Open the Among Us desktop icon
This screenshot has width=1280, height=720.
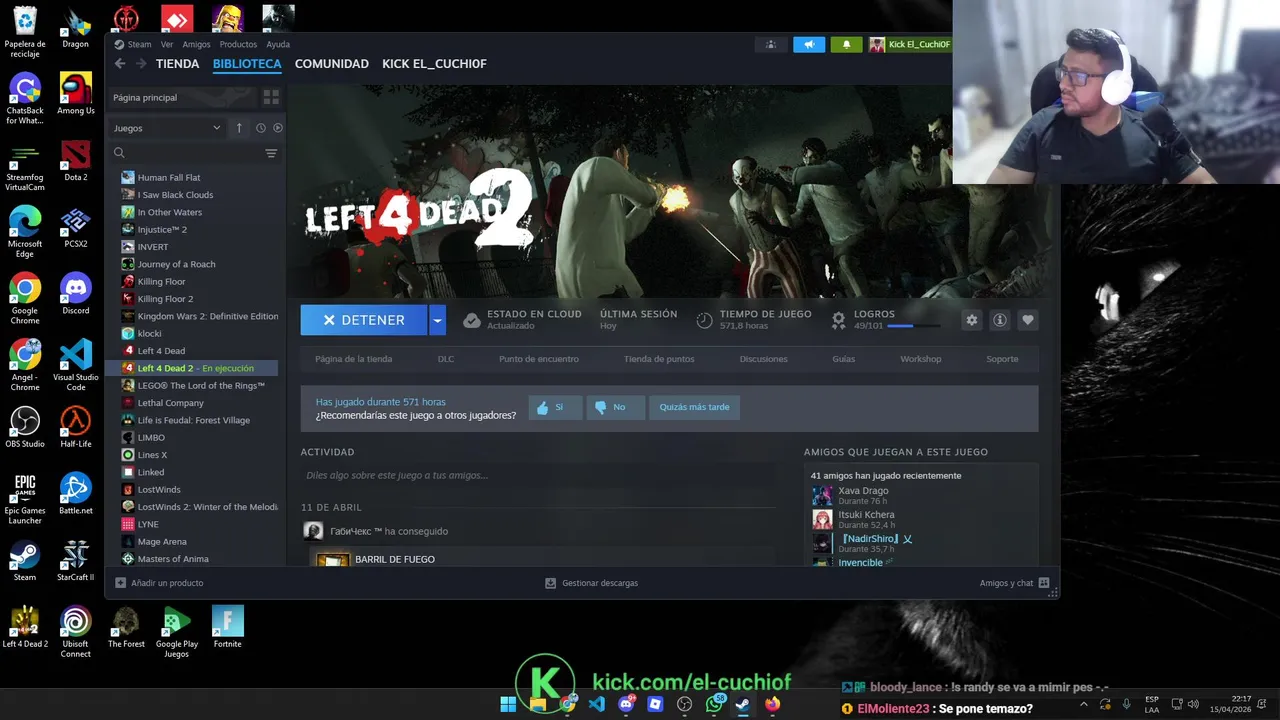pyautogui.click(x=75, y=94)
